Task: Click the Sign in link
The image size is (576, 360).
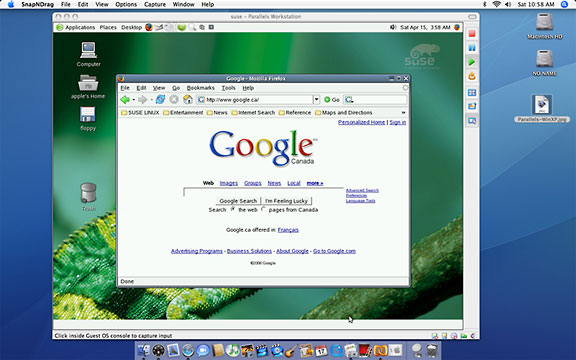Action: coord(397,122)
